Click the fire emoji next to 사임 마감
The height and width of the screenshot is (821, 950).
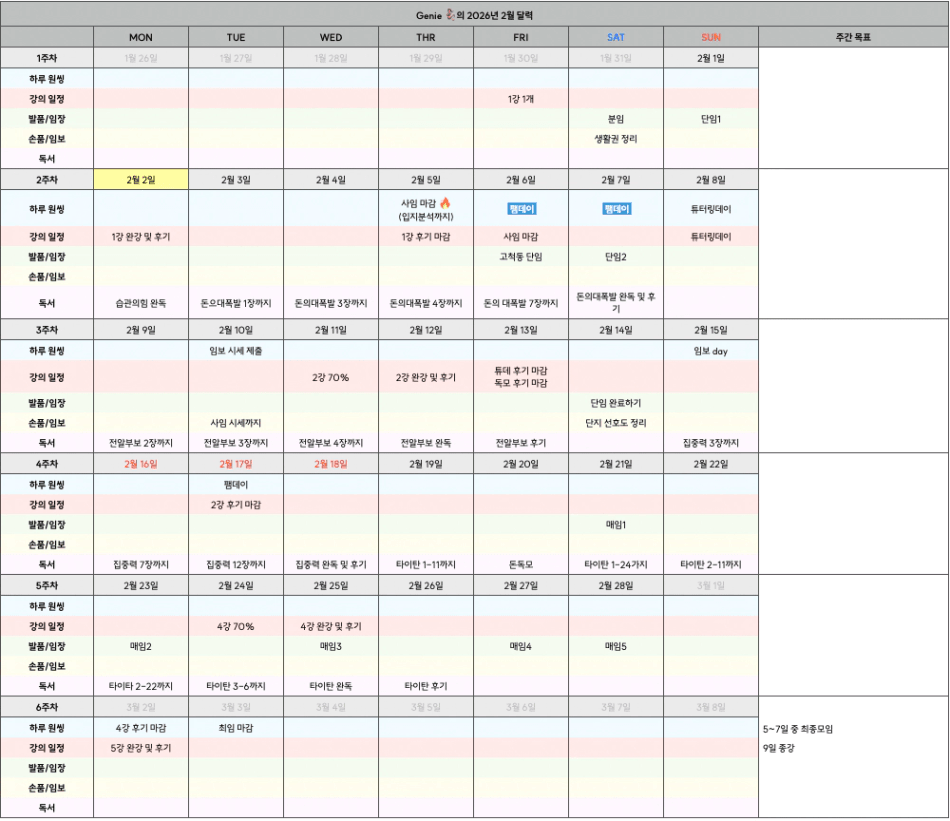pos(445,203)
